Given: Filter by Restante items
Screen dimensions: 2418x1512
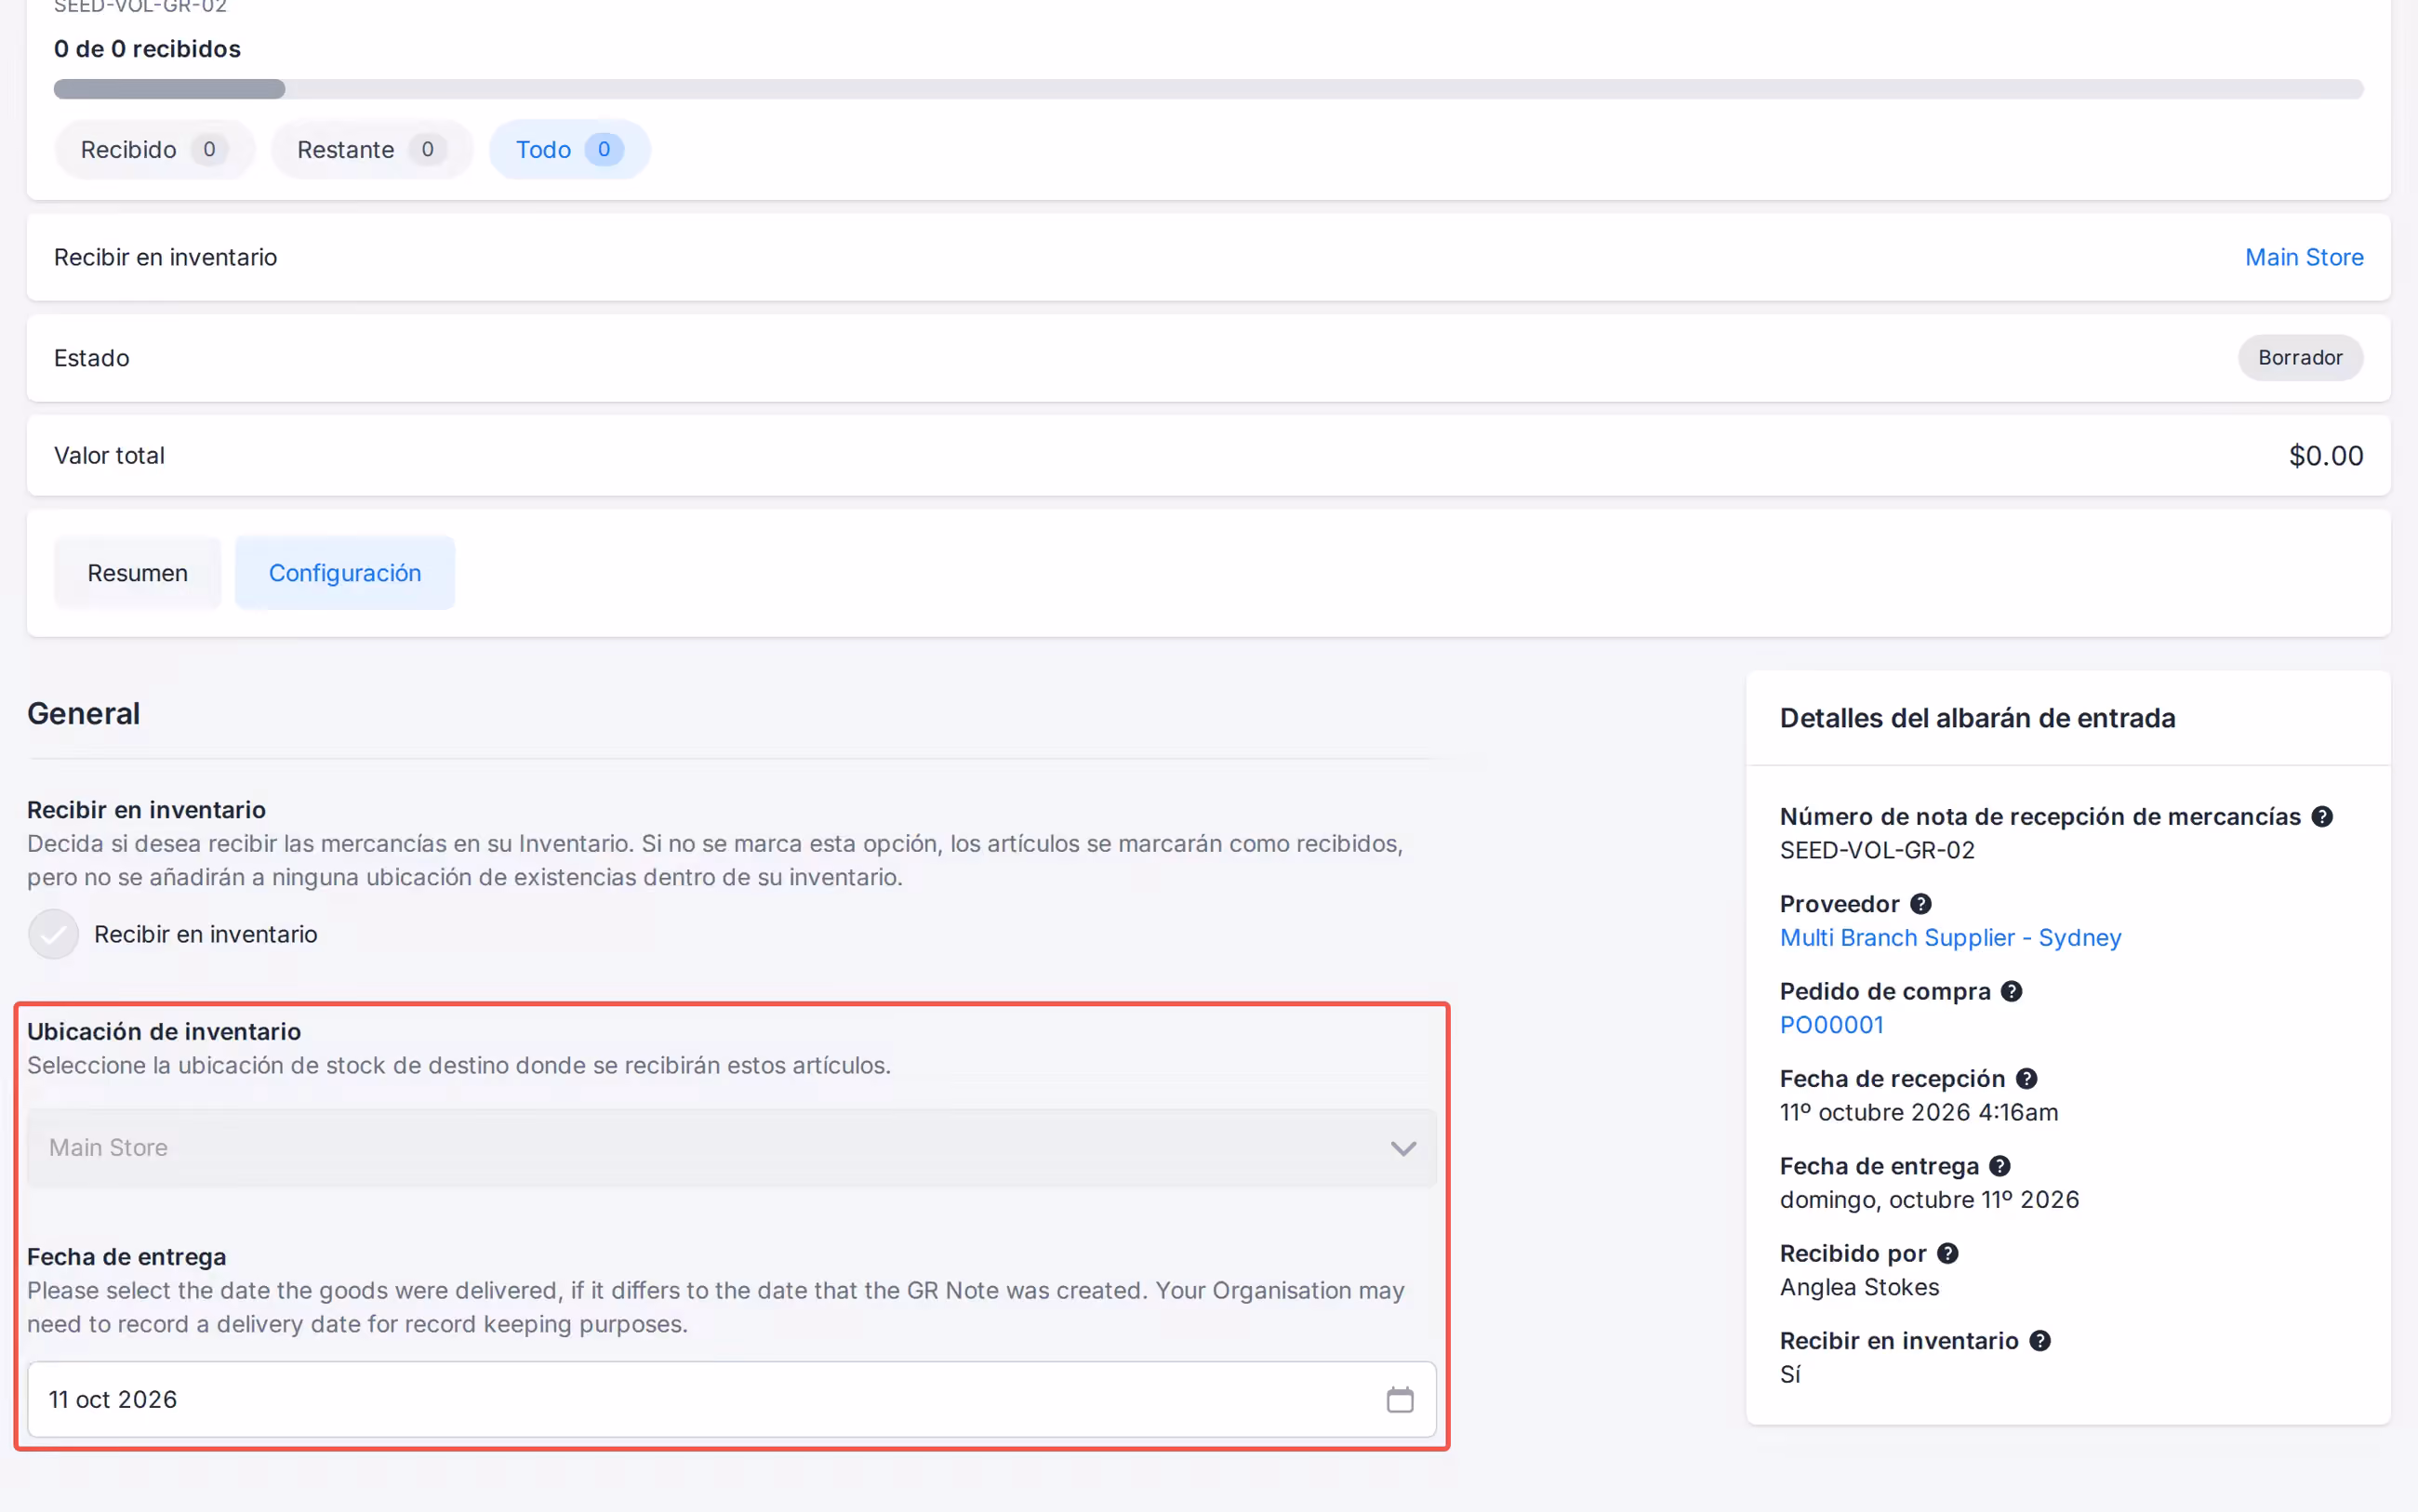Looking at the screenshot, I should click(371, 150).
